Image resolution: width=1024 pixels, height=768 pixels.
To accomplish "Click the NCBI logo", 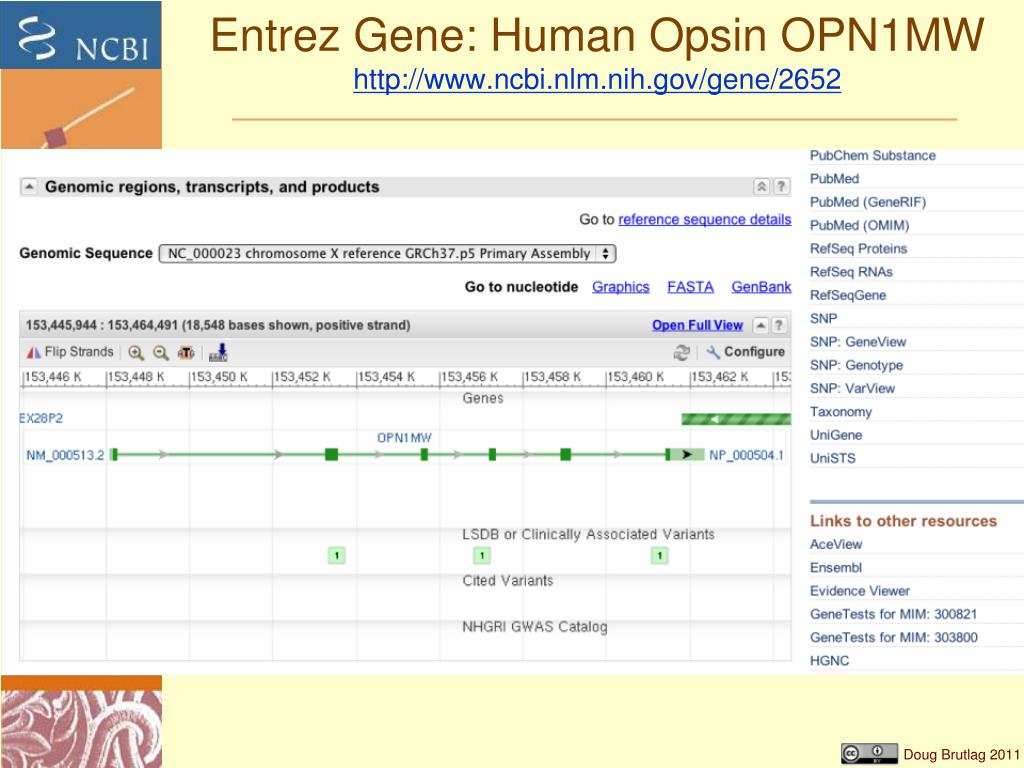I will point(81,35).
